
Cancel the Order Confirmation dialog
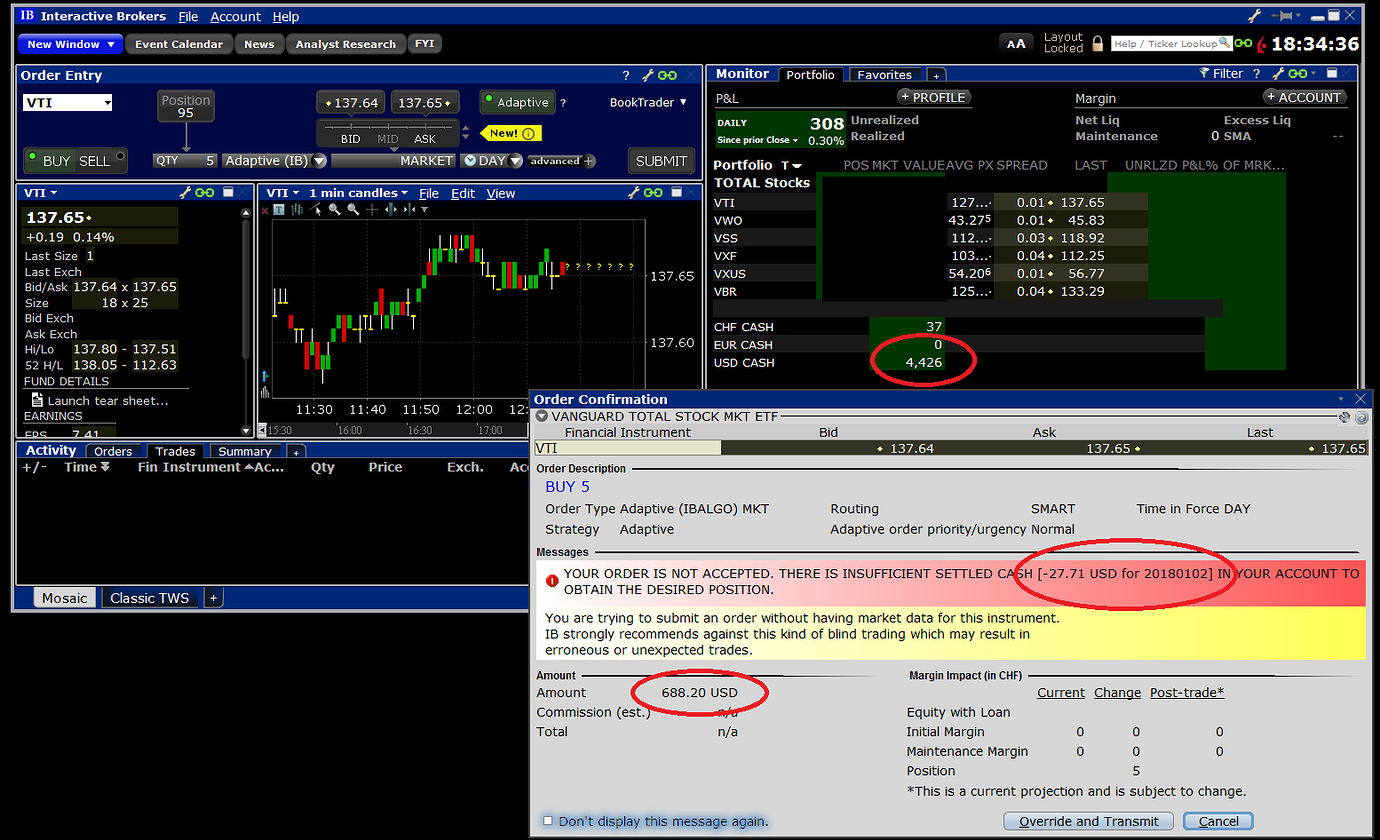point(1218,821)
